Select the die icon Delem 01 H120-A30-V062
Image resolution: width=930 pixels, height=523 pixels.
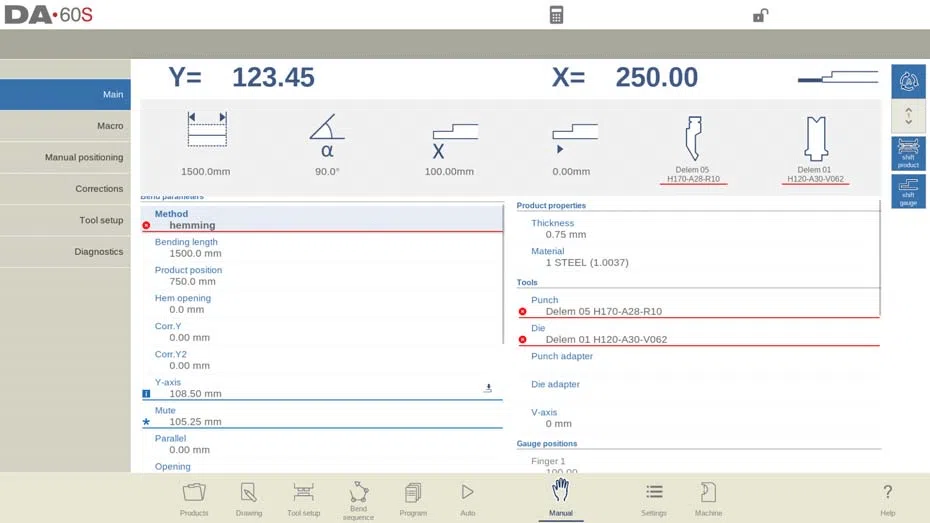click(815, 149)
